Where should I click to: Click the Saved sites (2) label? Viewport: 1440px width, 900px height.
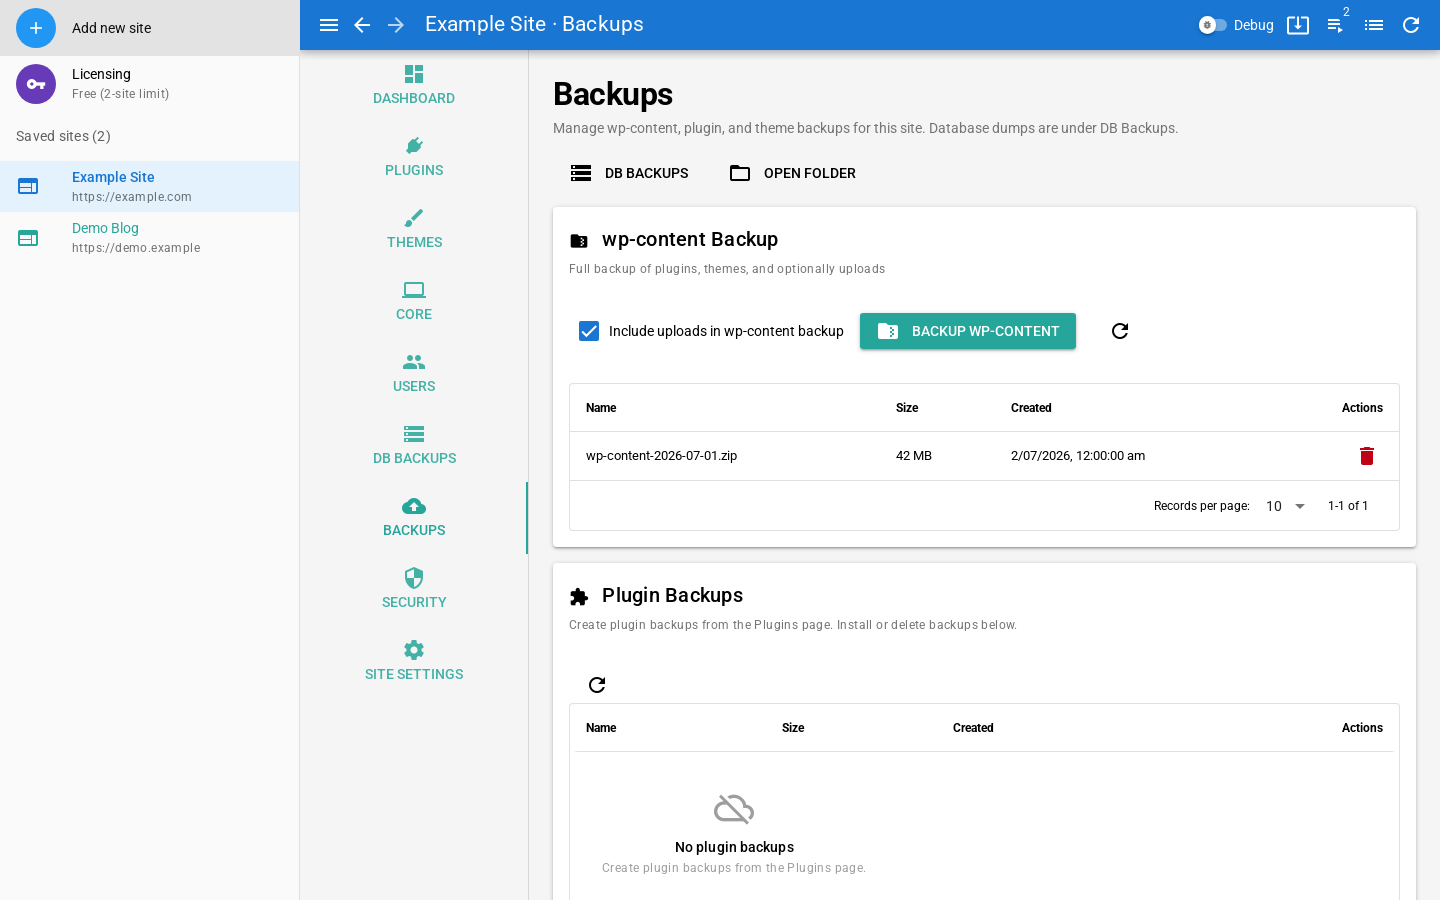pos(63,136)
